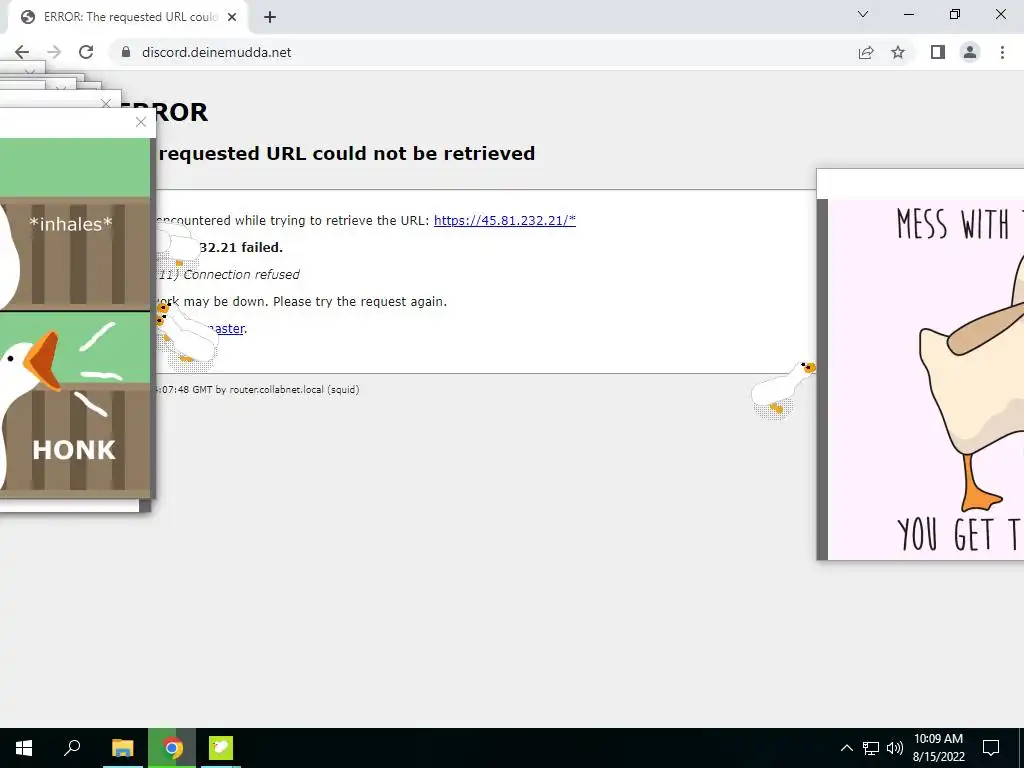1024x768 pixels.
Task: Show hidden system tray icons
Action: 846,748
